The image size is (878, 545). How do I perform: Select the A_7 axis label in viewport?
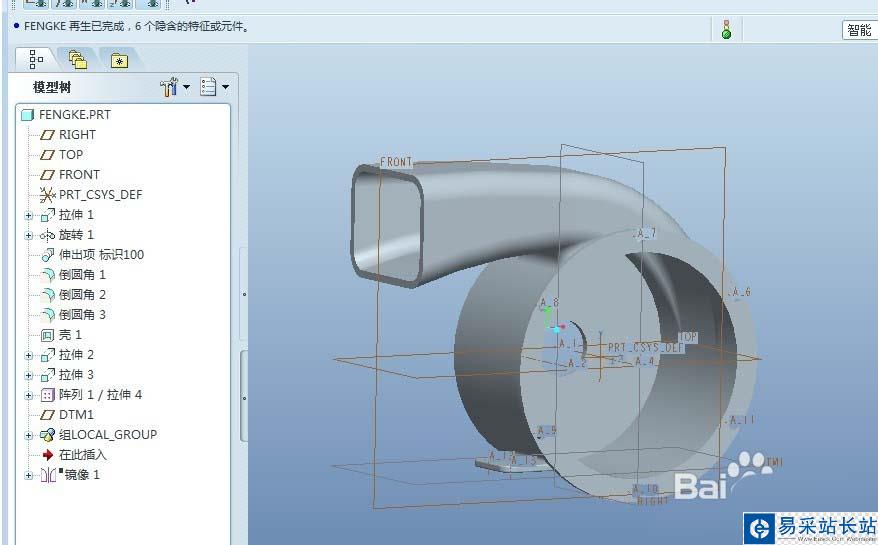click(646, 233)
